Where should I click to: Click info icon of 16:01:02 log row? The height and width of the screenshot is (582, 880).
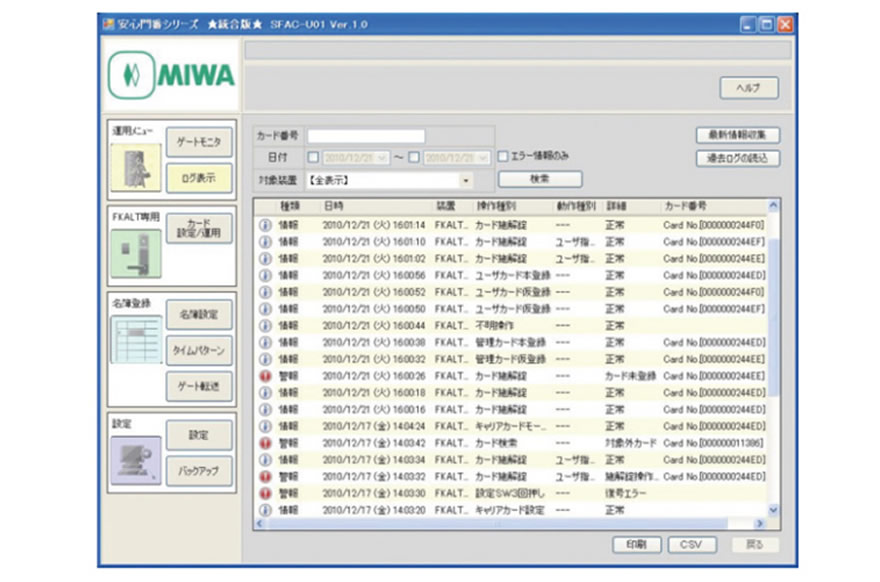(265, 259)
